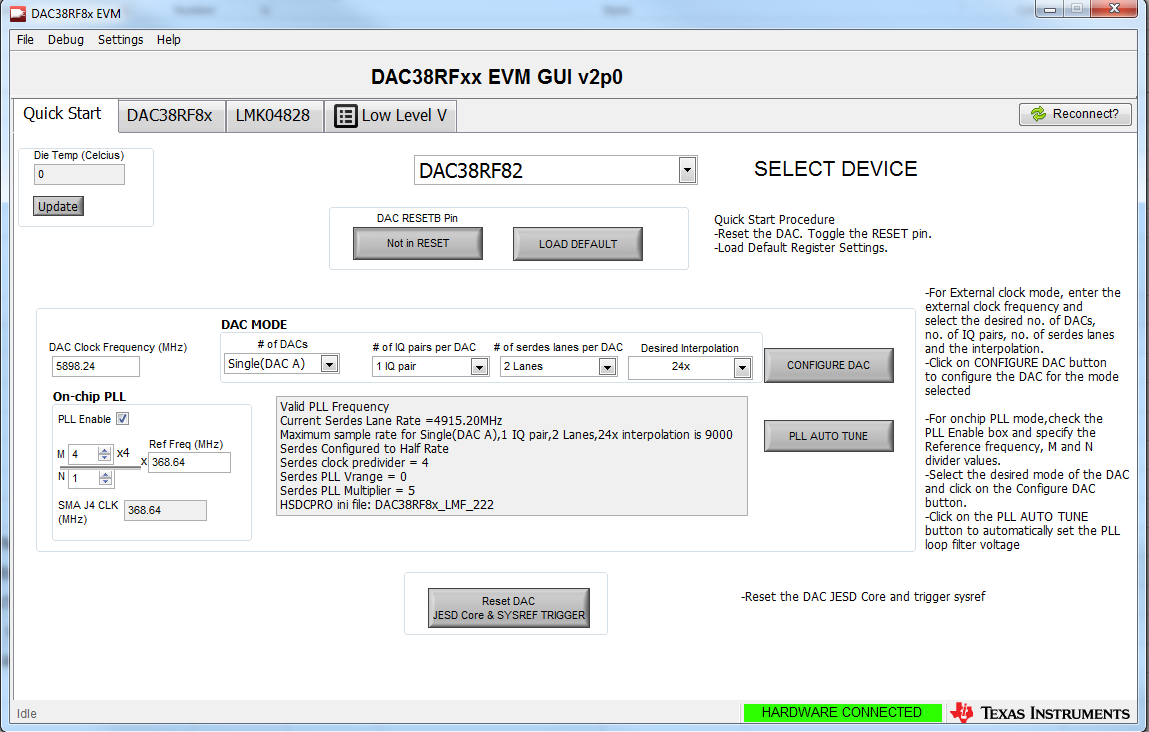
Task: Switch to the DAC38RF8x tab
Action: [x=171, y=116]
